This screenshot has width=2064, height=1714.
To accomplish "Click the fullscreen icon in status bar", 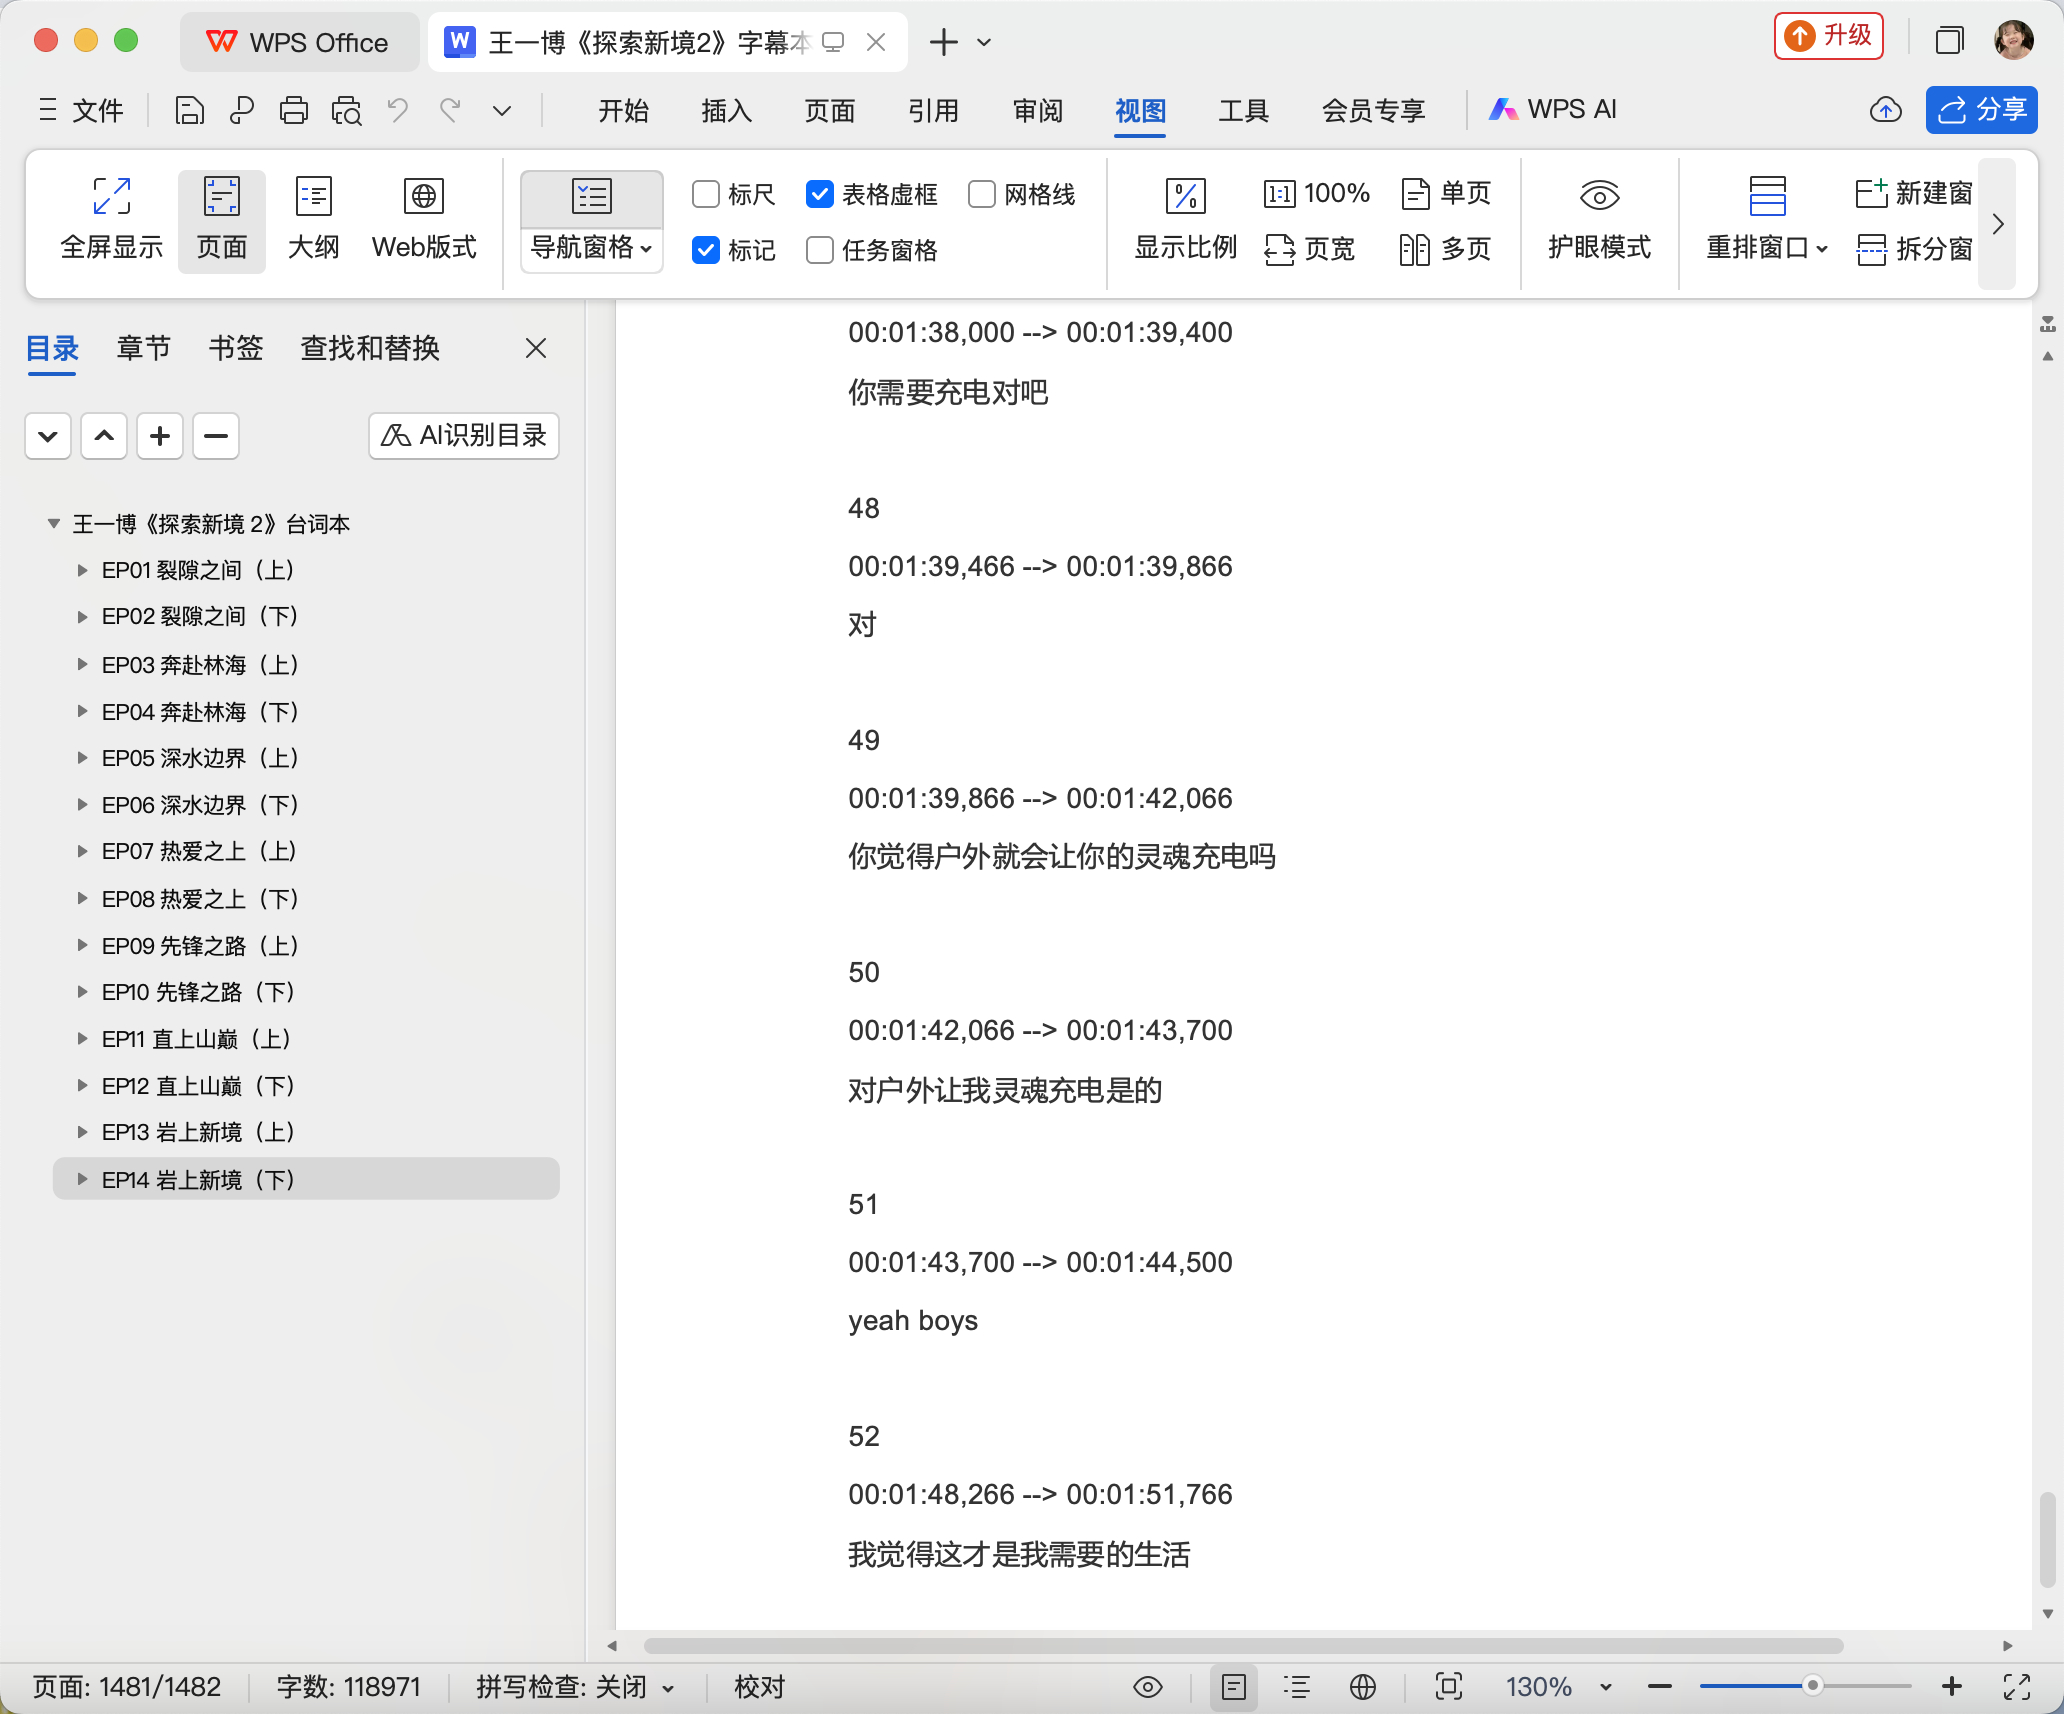I will tap(2017, 1687).
